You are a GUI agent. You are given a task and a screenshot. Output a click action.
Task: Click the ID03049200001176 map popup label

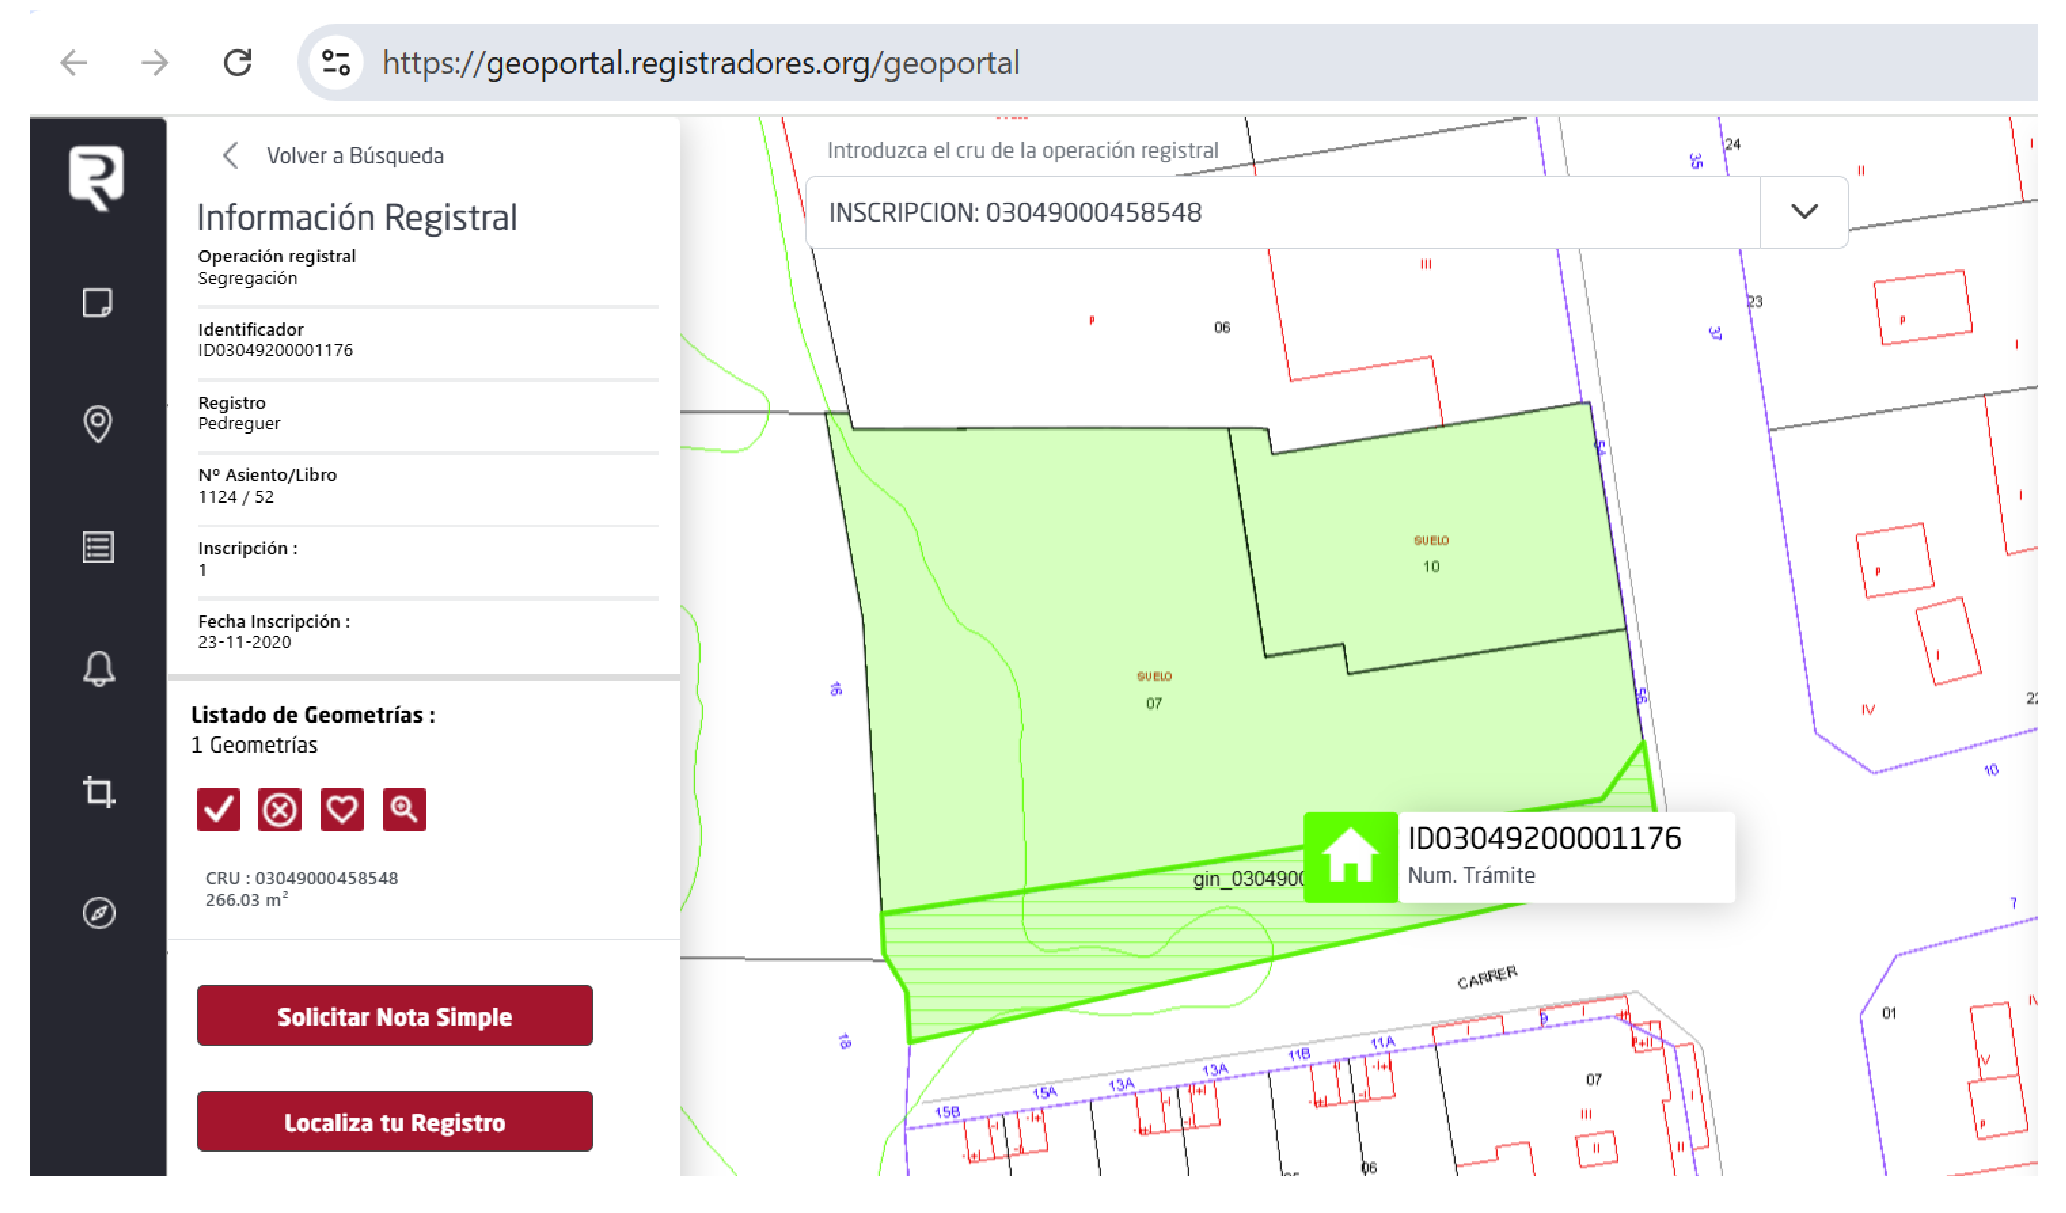coord(1544,838)
